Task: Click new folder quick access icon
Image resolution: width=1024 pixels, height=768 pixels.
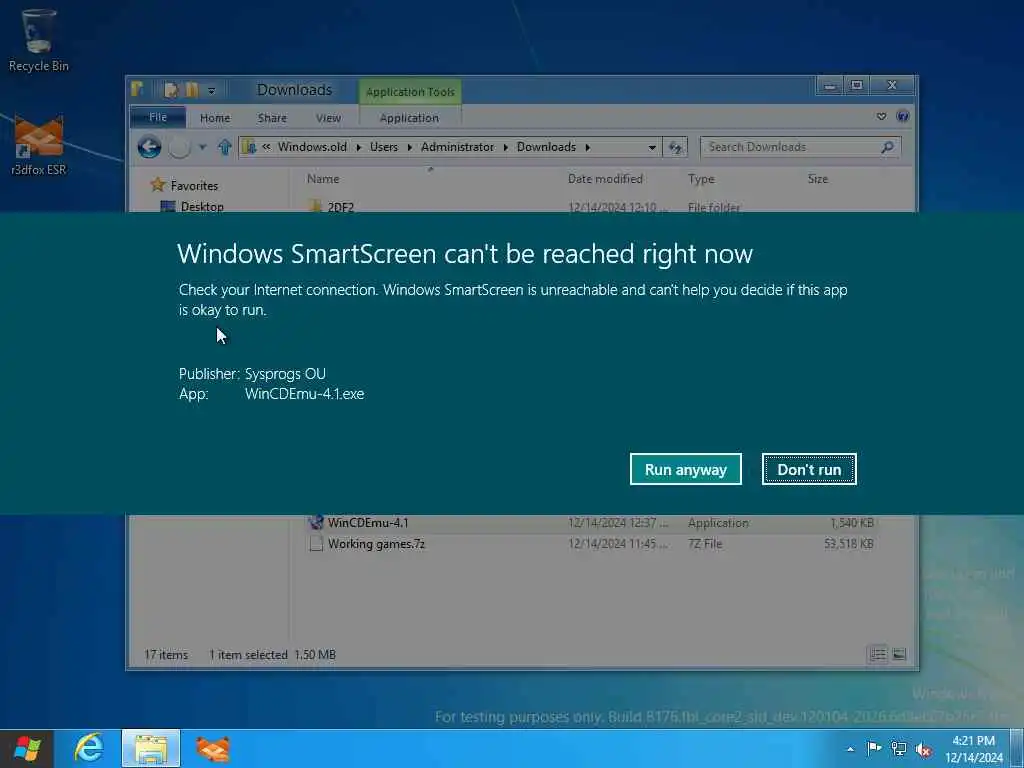Action: point(191,90)
